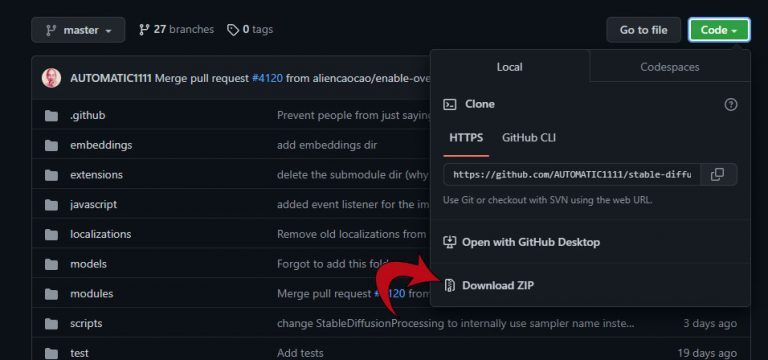Open the 'added event listener' commit message

pyautogui.click(x=353, y=205)
